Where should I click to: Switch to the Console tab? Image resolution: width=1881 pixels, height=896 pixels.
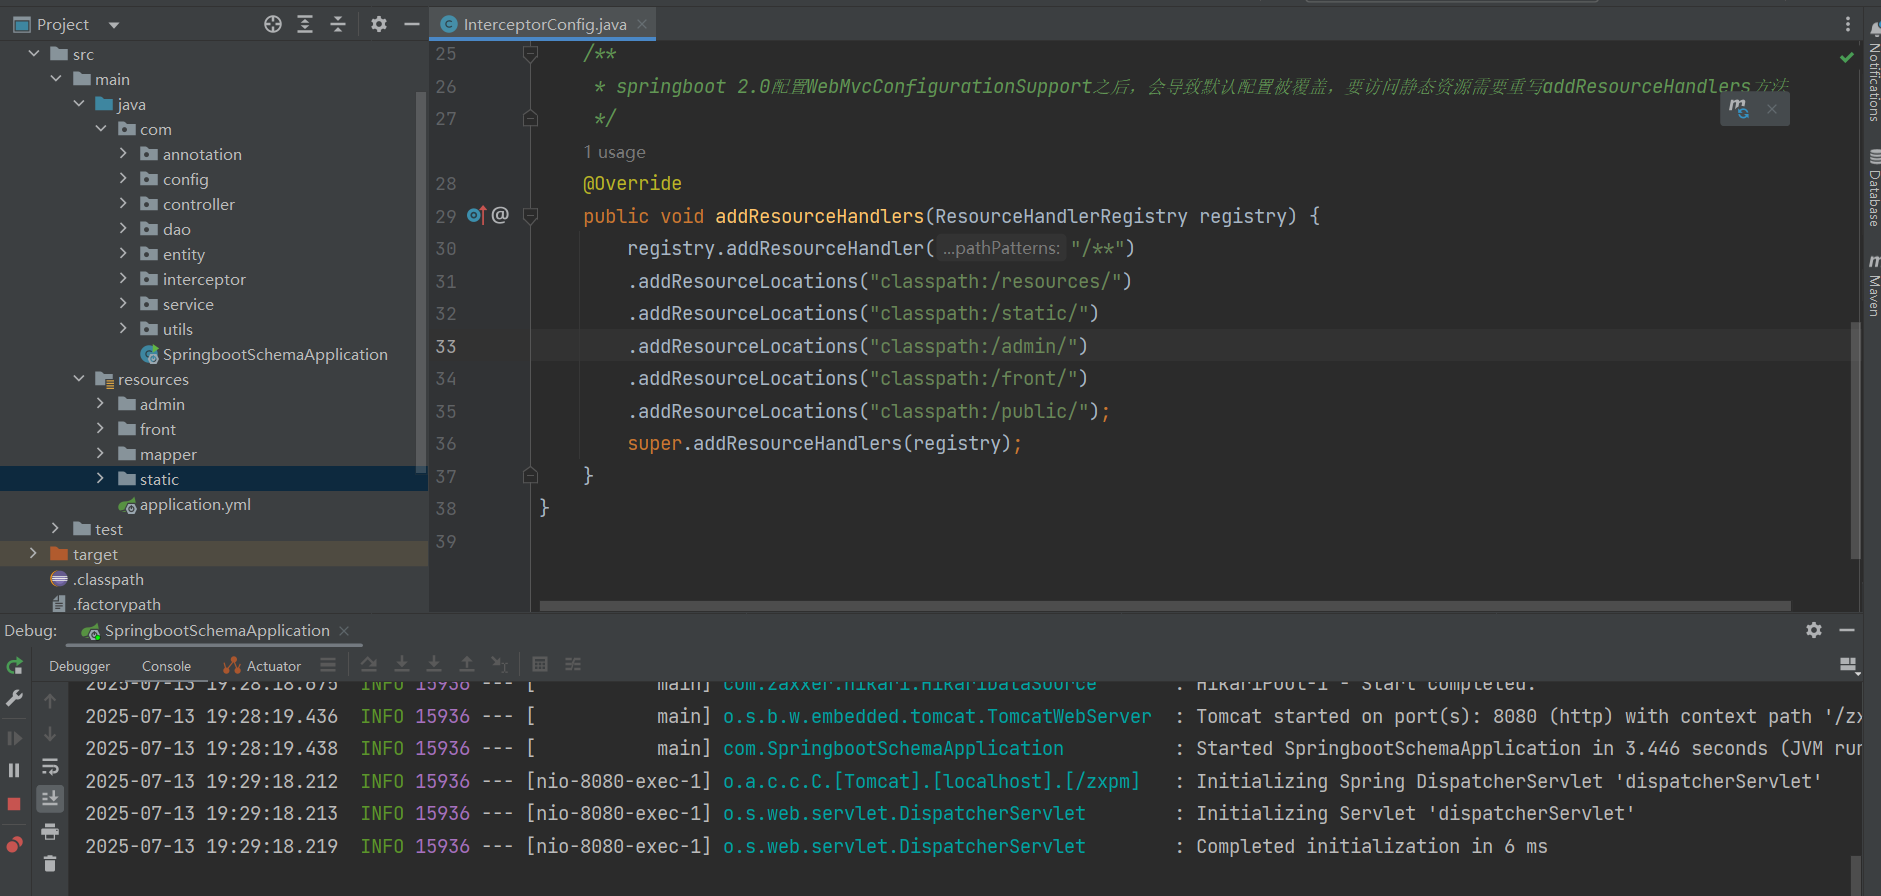(166, 666)
